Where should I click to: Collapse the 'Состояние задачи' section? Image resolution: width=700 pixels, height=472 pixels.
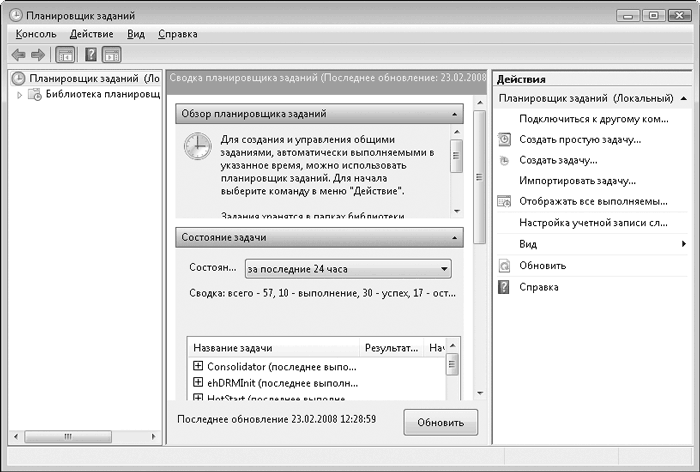point(455,238)
